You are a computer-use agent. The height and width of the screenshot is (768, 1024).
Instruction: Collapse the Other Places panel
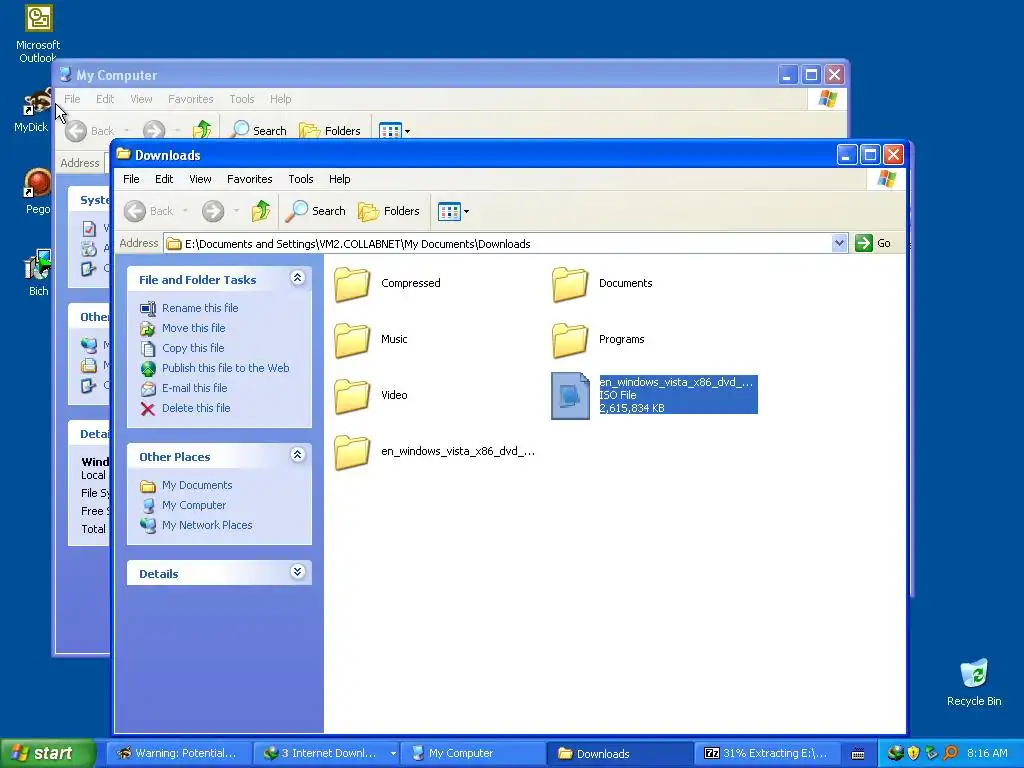coord(298,455)
